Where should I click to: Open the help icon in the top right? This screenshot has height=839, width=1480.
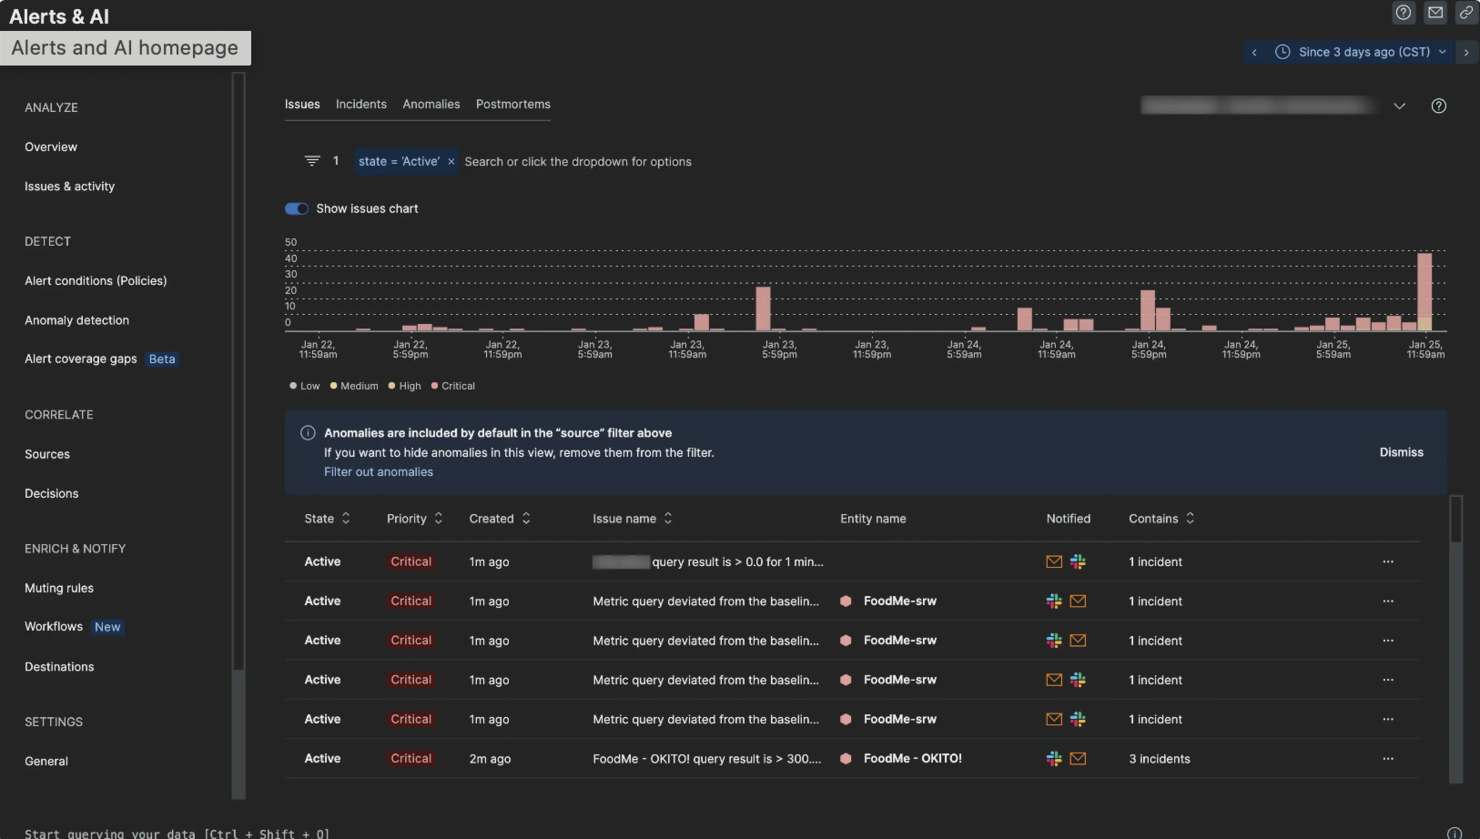click(x=1403, y=12)
